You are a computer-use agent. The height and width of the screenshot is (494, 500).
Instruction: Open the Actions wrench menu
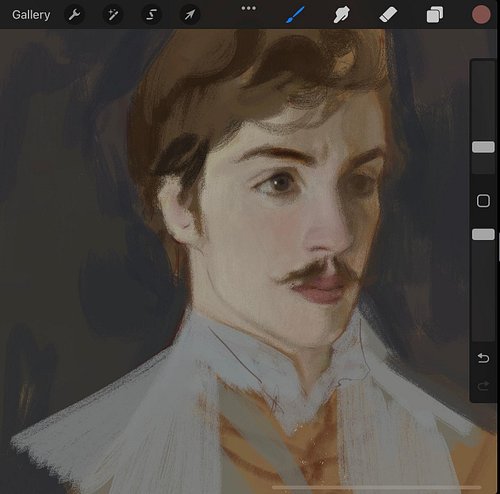click(74, 15)
